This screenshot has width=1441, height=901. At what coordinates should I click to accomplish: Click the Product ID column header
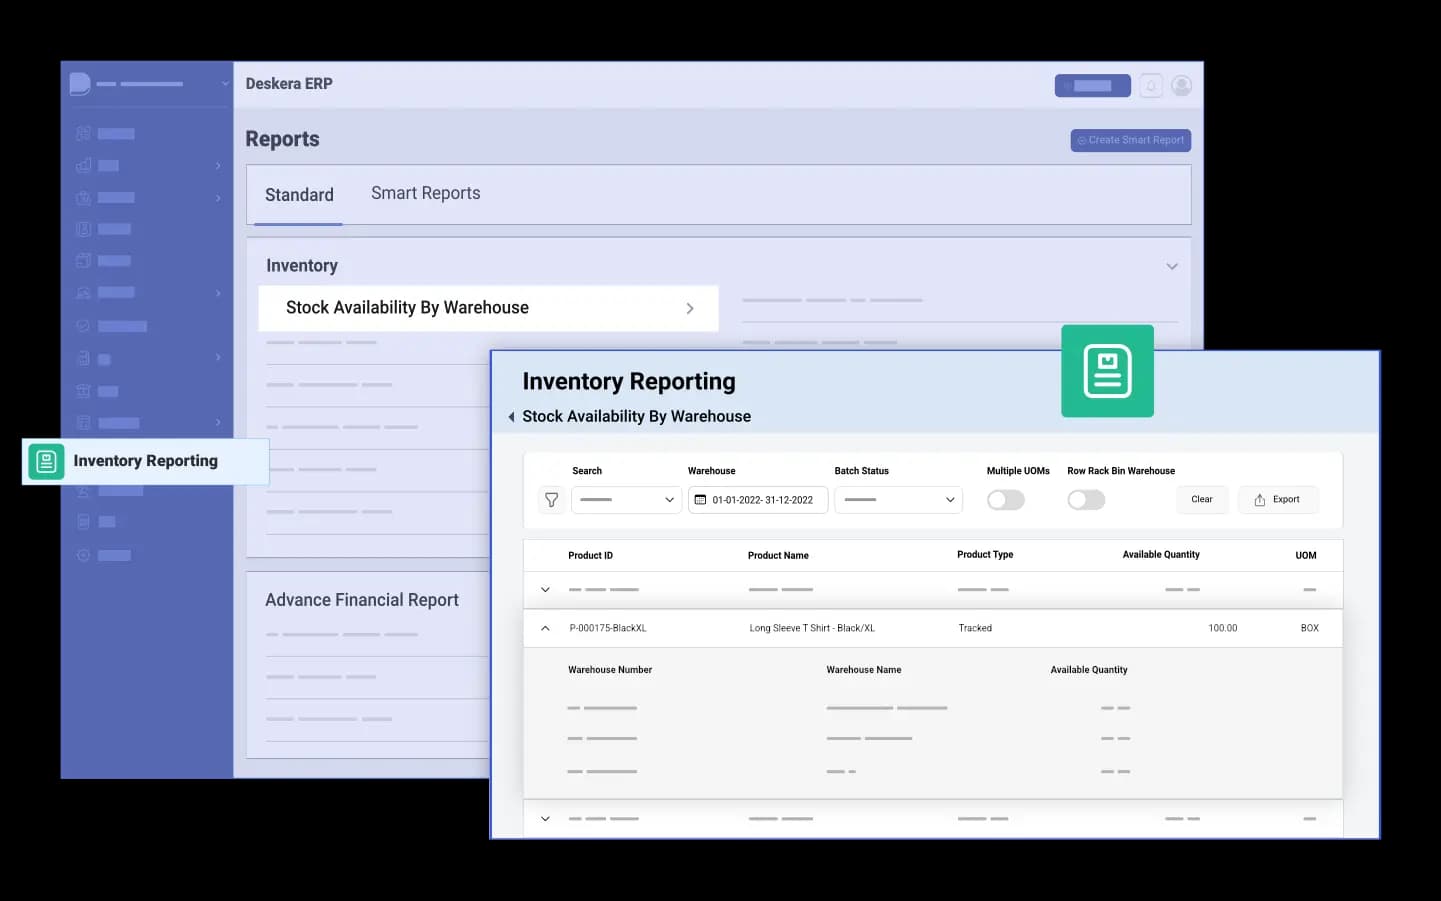[x=590, y=556]
